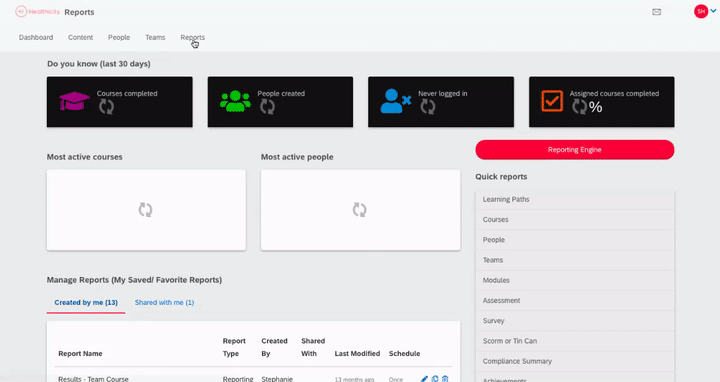Go to the Dashboard menu item
The image size is (720, 382).
[x=36, y=37]
